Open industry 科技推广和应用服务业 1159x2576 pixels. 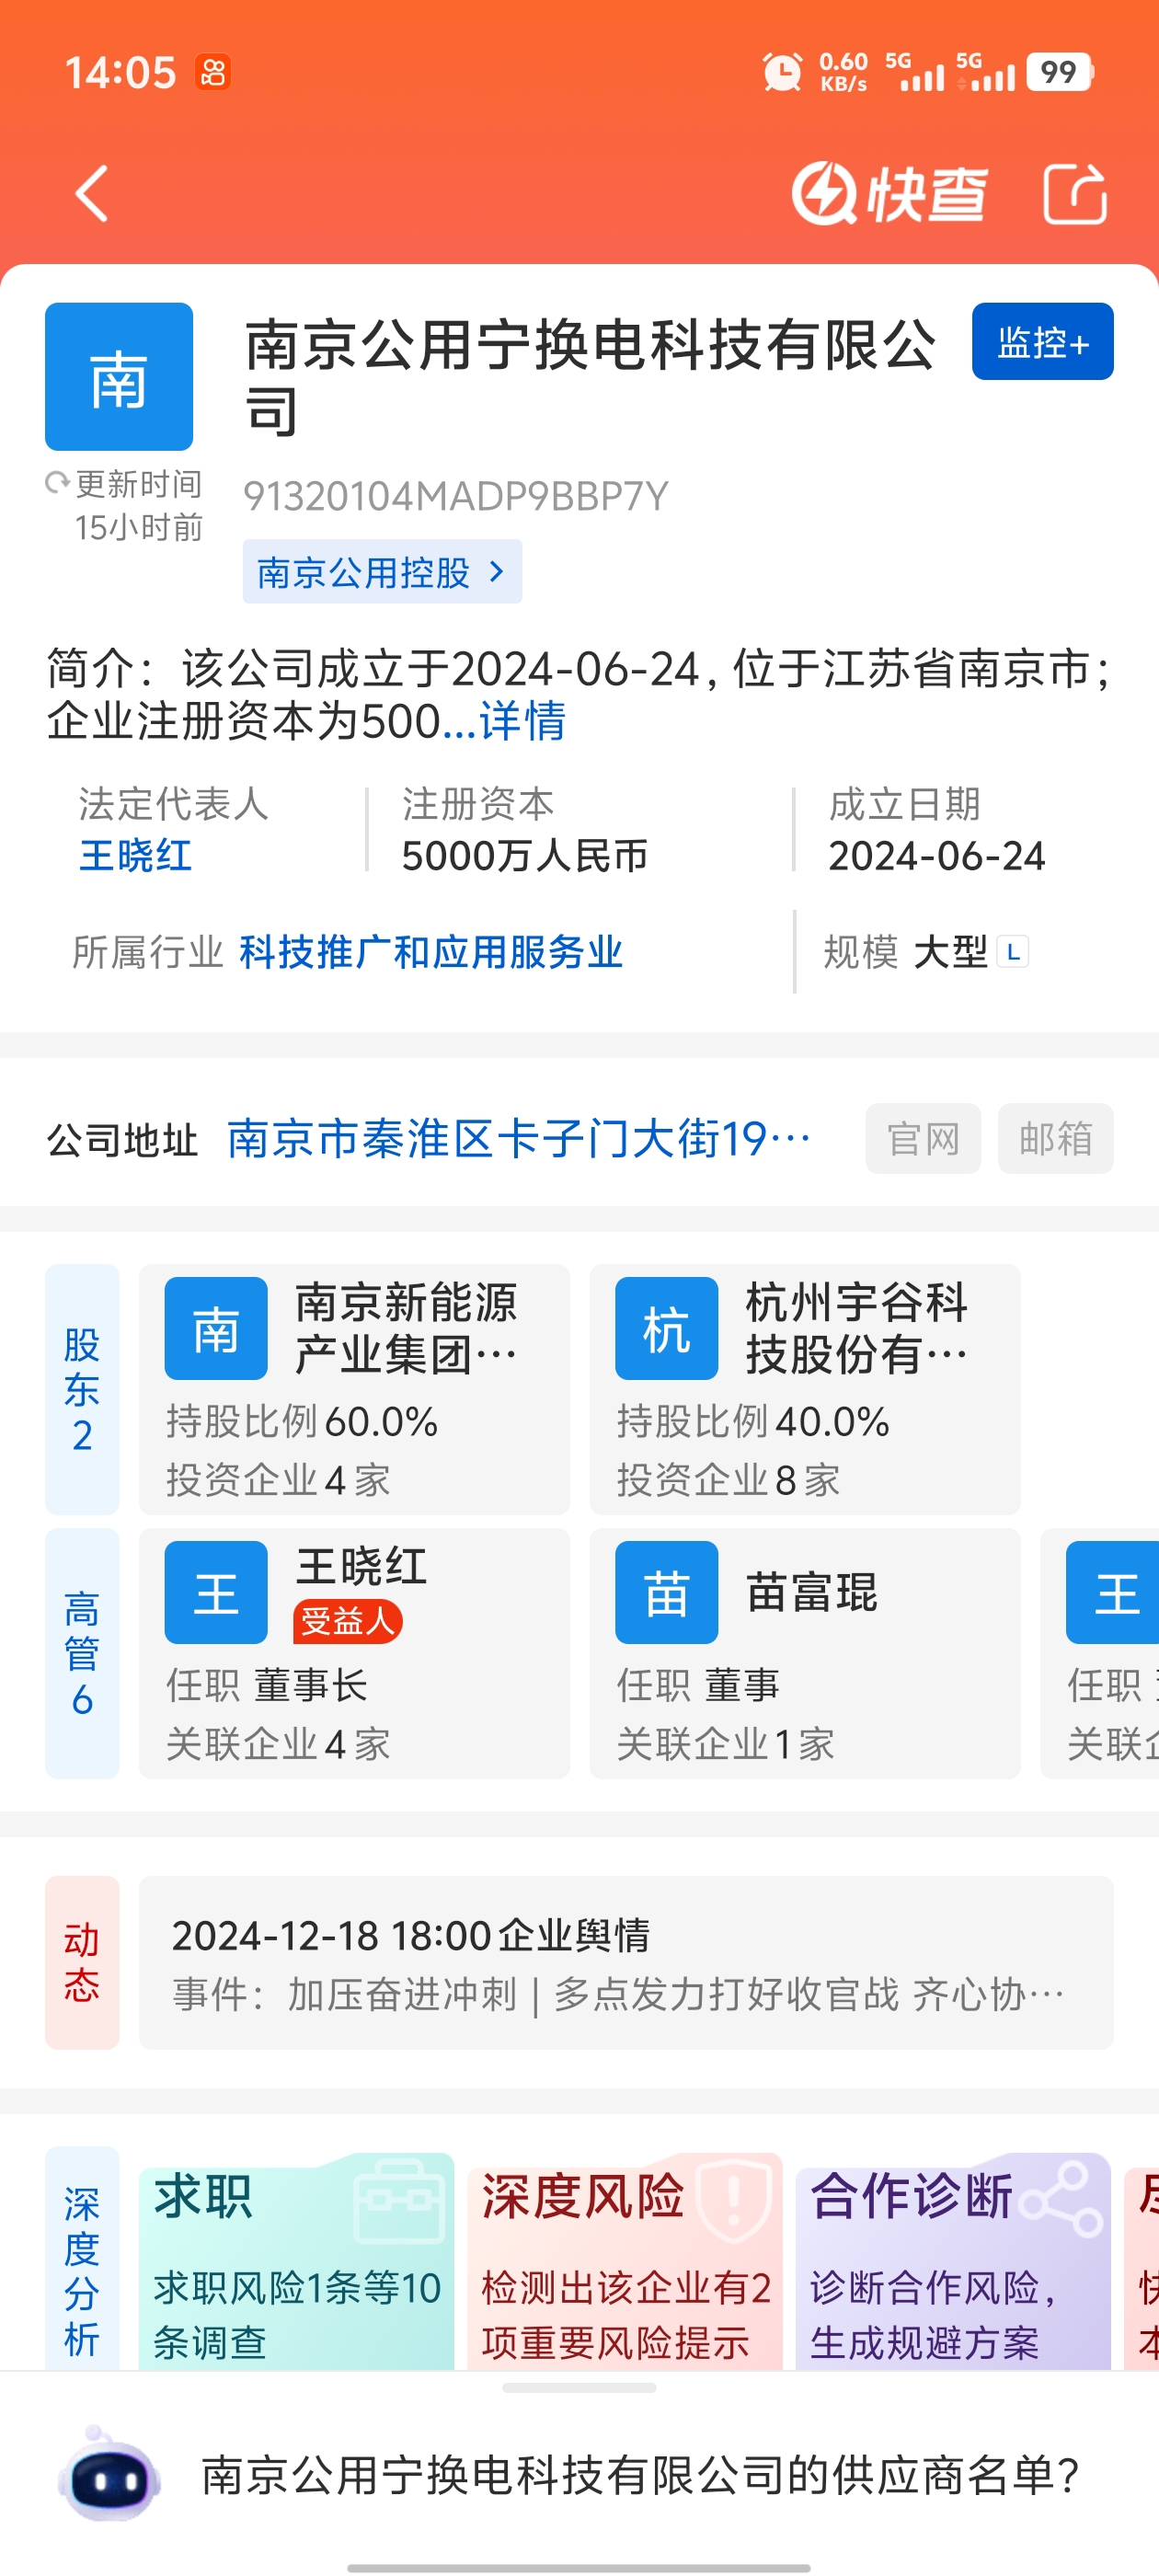point(431,952)
